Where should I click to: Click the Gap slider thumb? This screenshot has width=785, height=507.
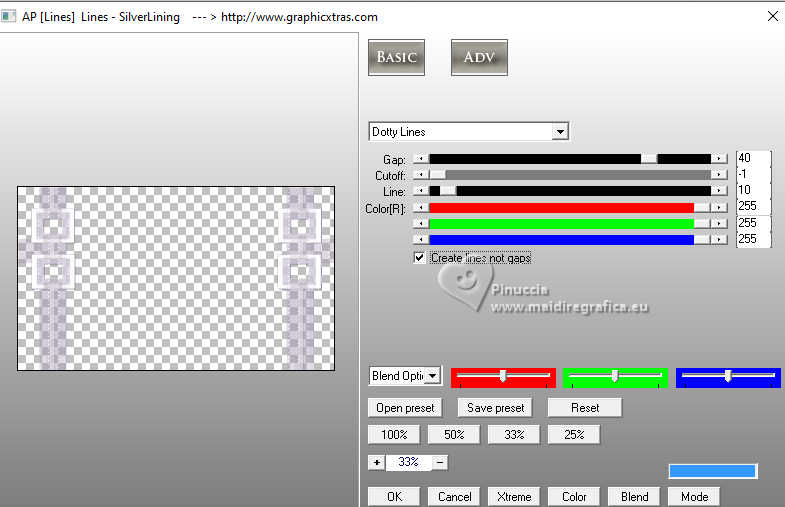(x=649, y=159)
